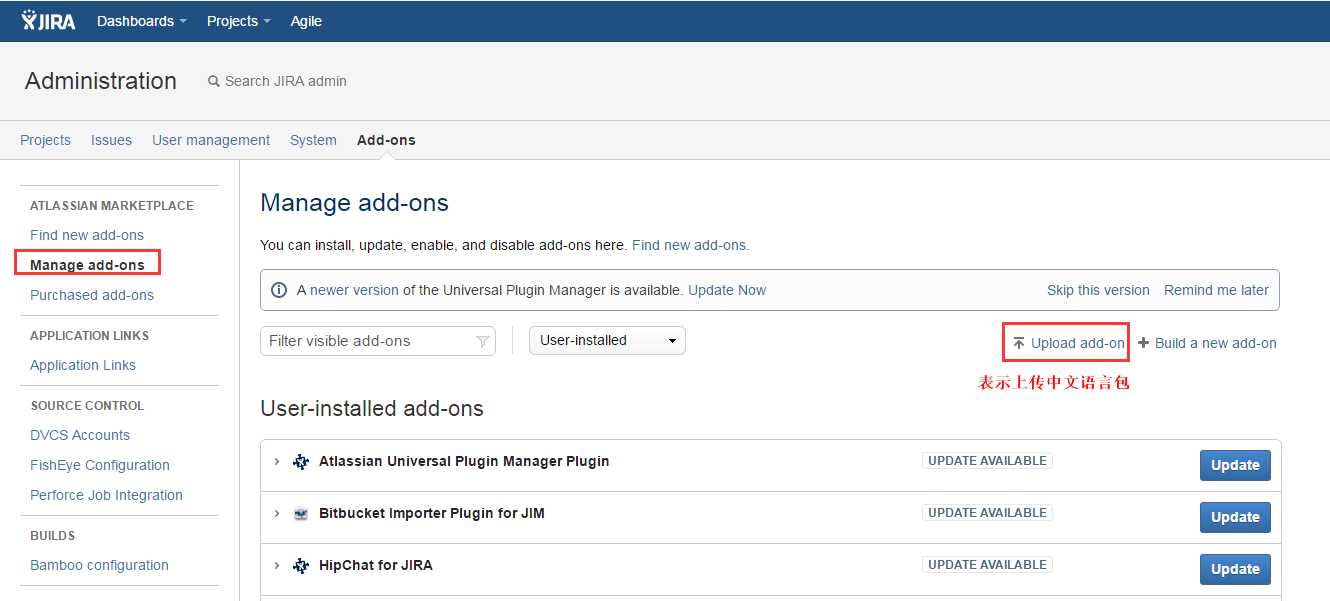The image size is (1330, 601).
Task: Click UPDATE AVAILABLE badge on HipChat row
Action: point(987,565)
